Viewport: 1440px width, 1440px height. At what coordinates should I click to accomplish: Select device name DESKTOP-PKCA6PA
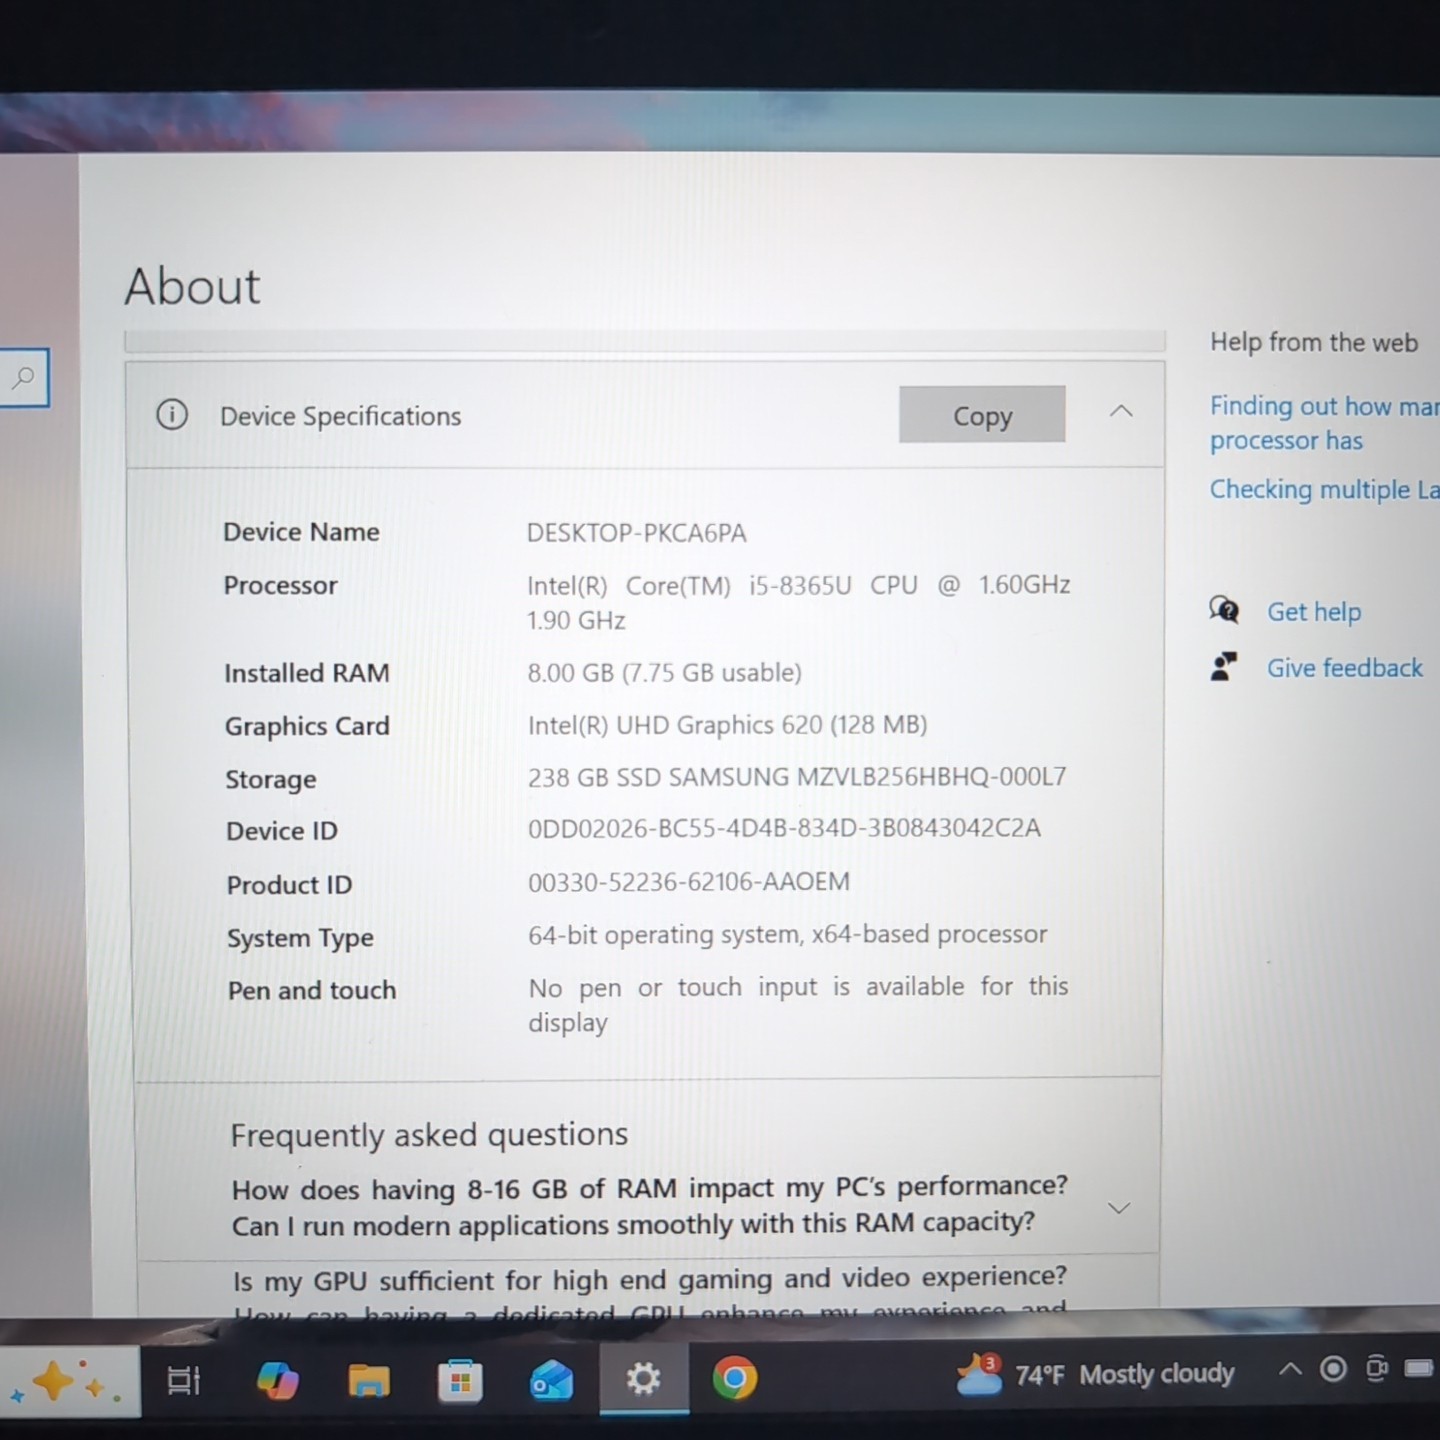point(636,533)
